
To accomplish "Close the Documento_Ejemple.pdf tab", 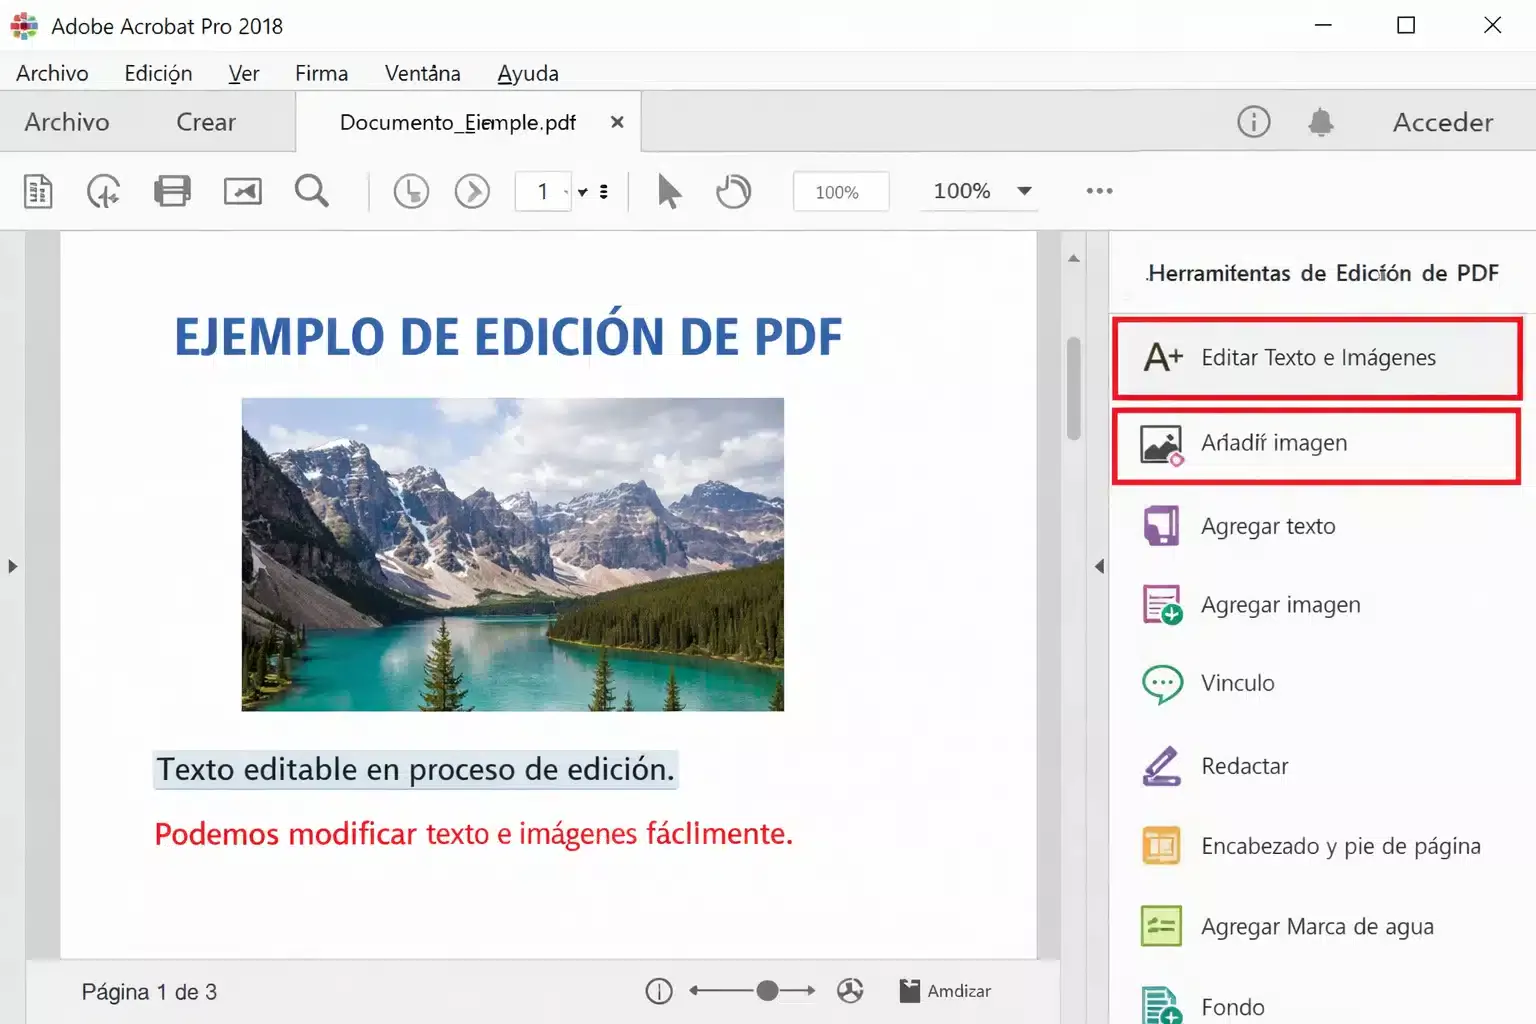I will 617,121.
